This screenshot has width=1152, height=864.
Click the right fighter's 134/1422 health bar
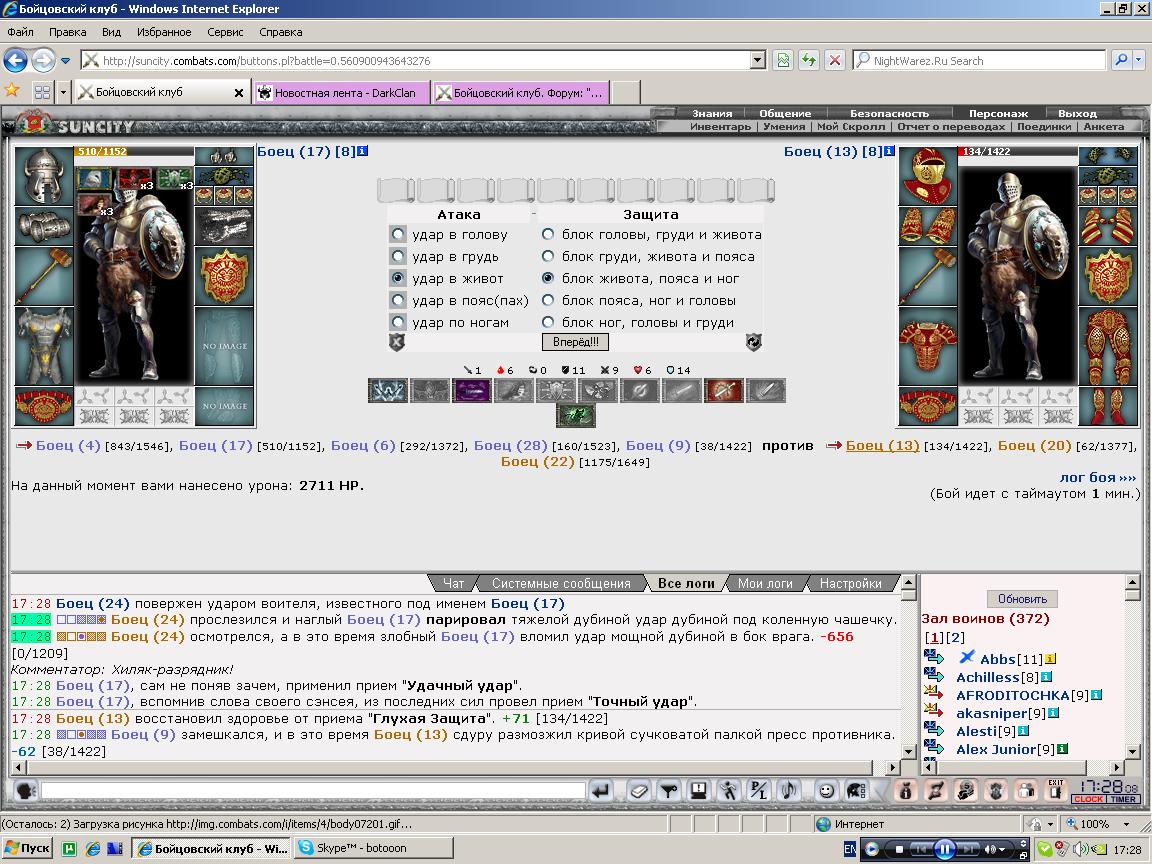1018,151
